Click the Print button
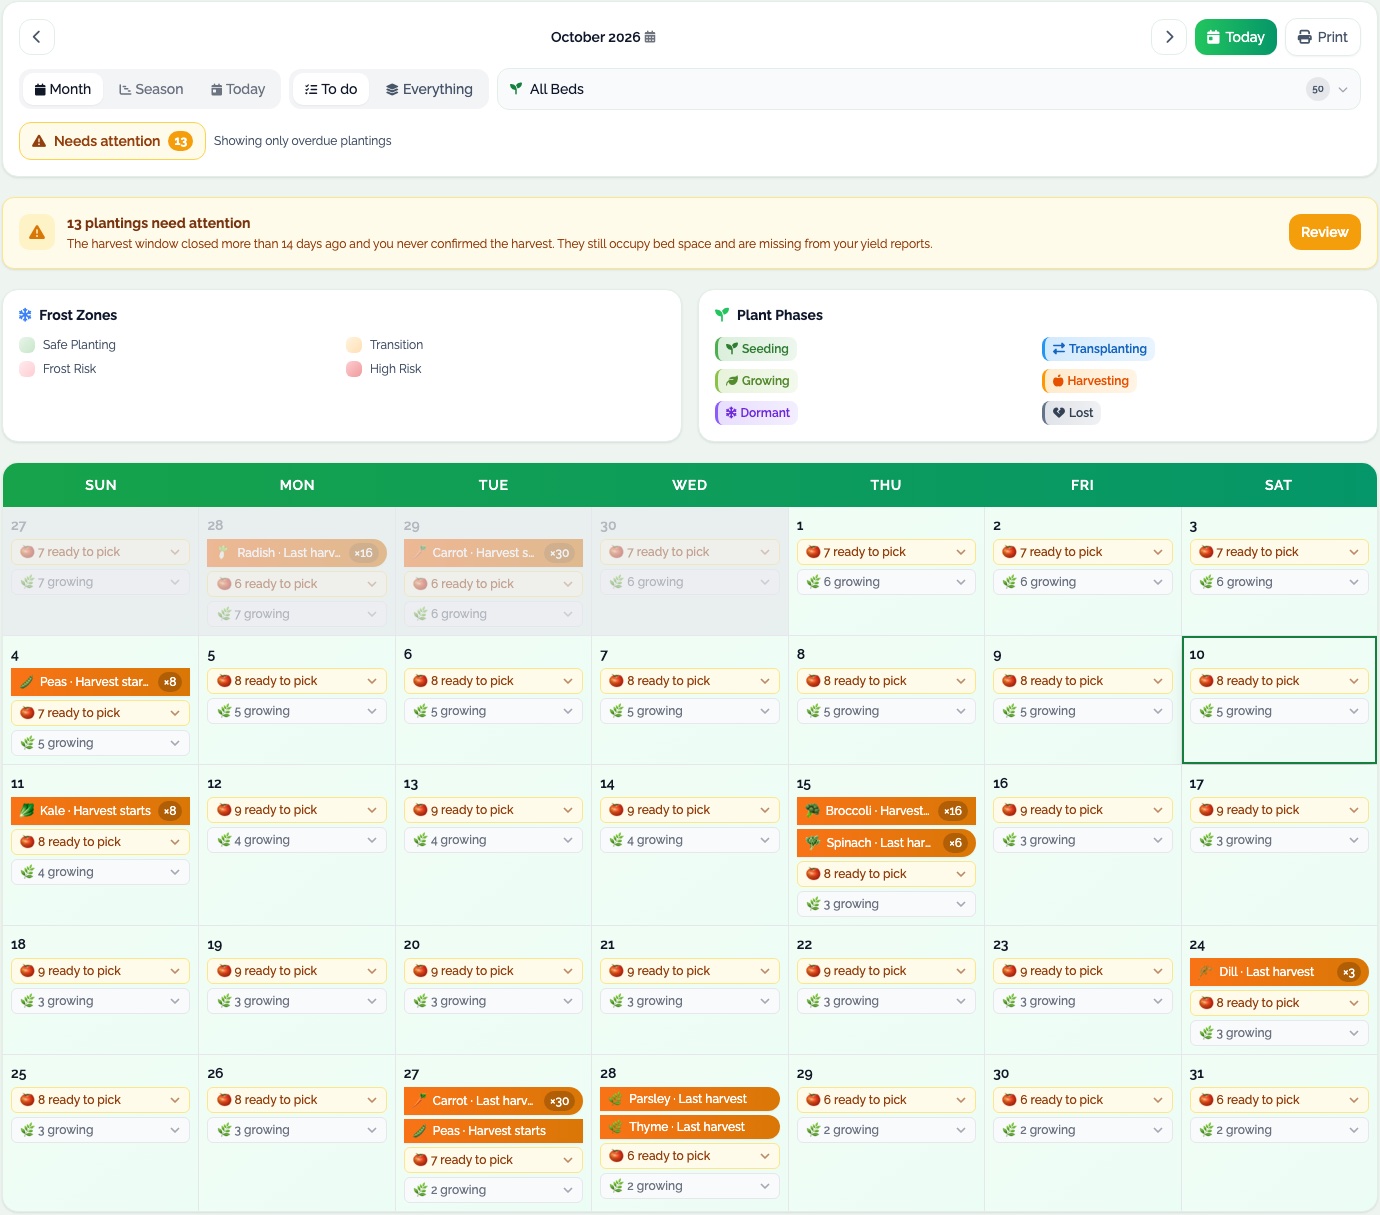This screenshot has width=1380, height=1215. tap(1323, 37)
